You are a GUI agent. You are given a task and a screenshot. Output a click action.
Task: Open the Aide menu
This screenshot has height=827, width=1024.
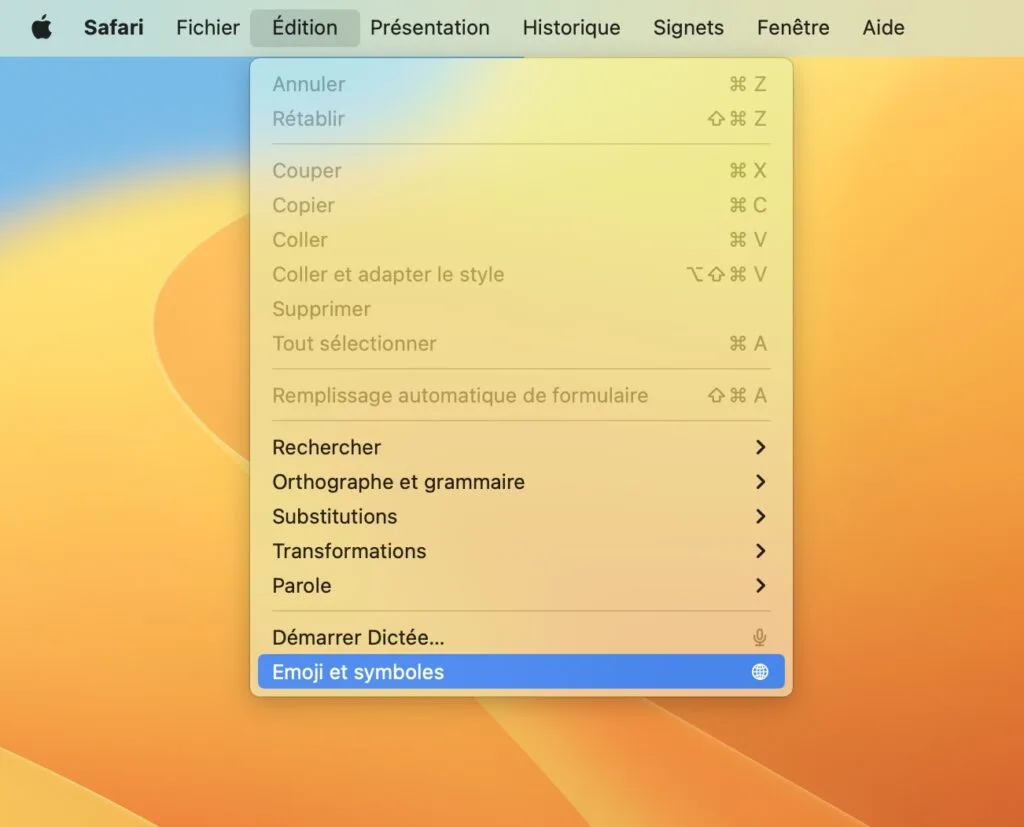click(884, 27)
